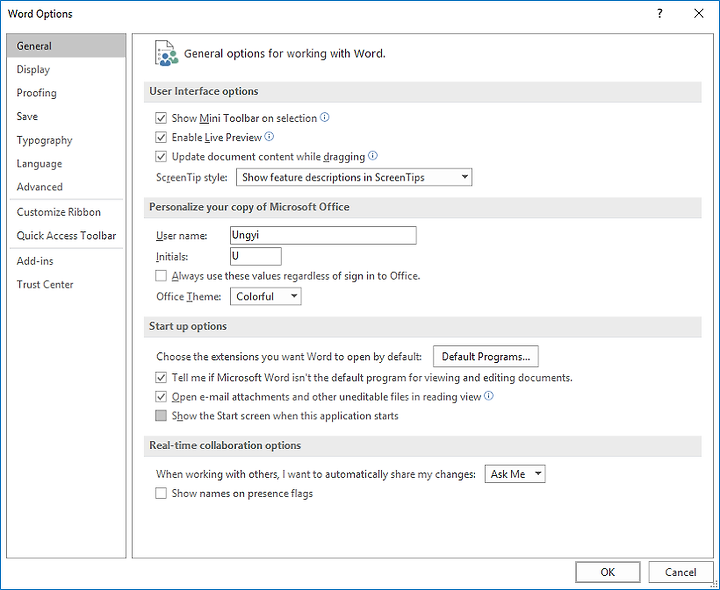
Task: Click the help question mark icon
Action: 659,13
